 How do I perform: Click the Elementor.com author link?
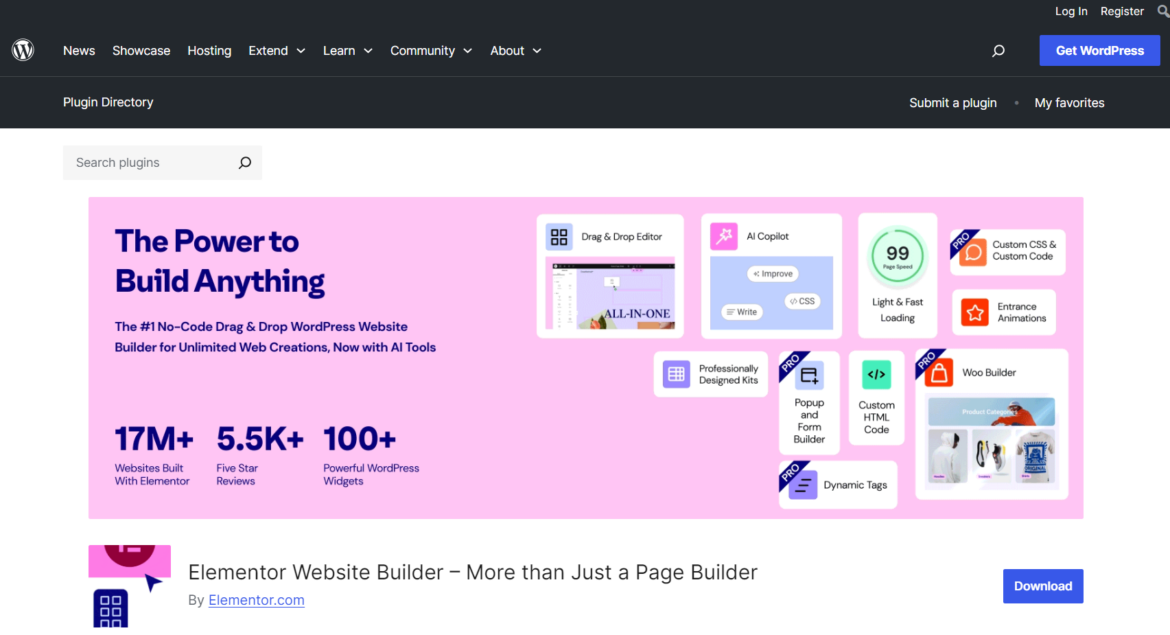pos(256,599)
